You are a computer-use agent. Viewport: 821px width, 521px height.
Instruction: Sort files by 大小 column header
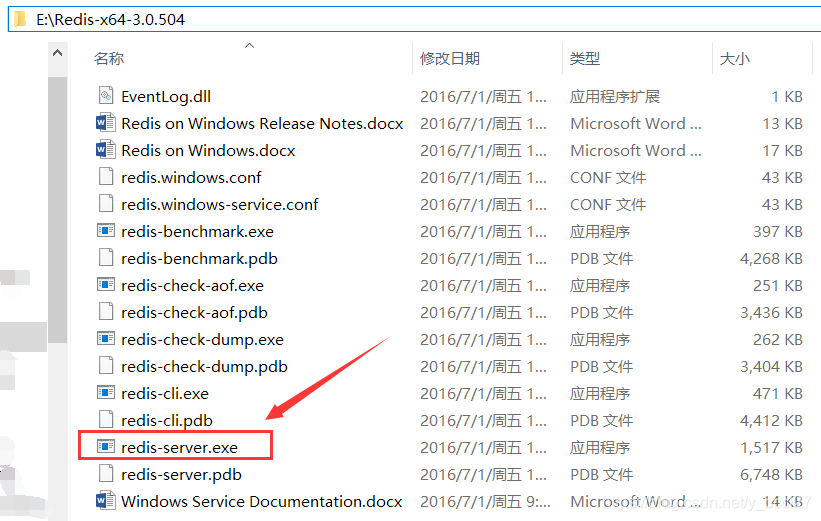tap(735, 58)
